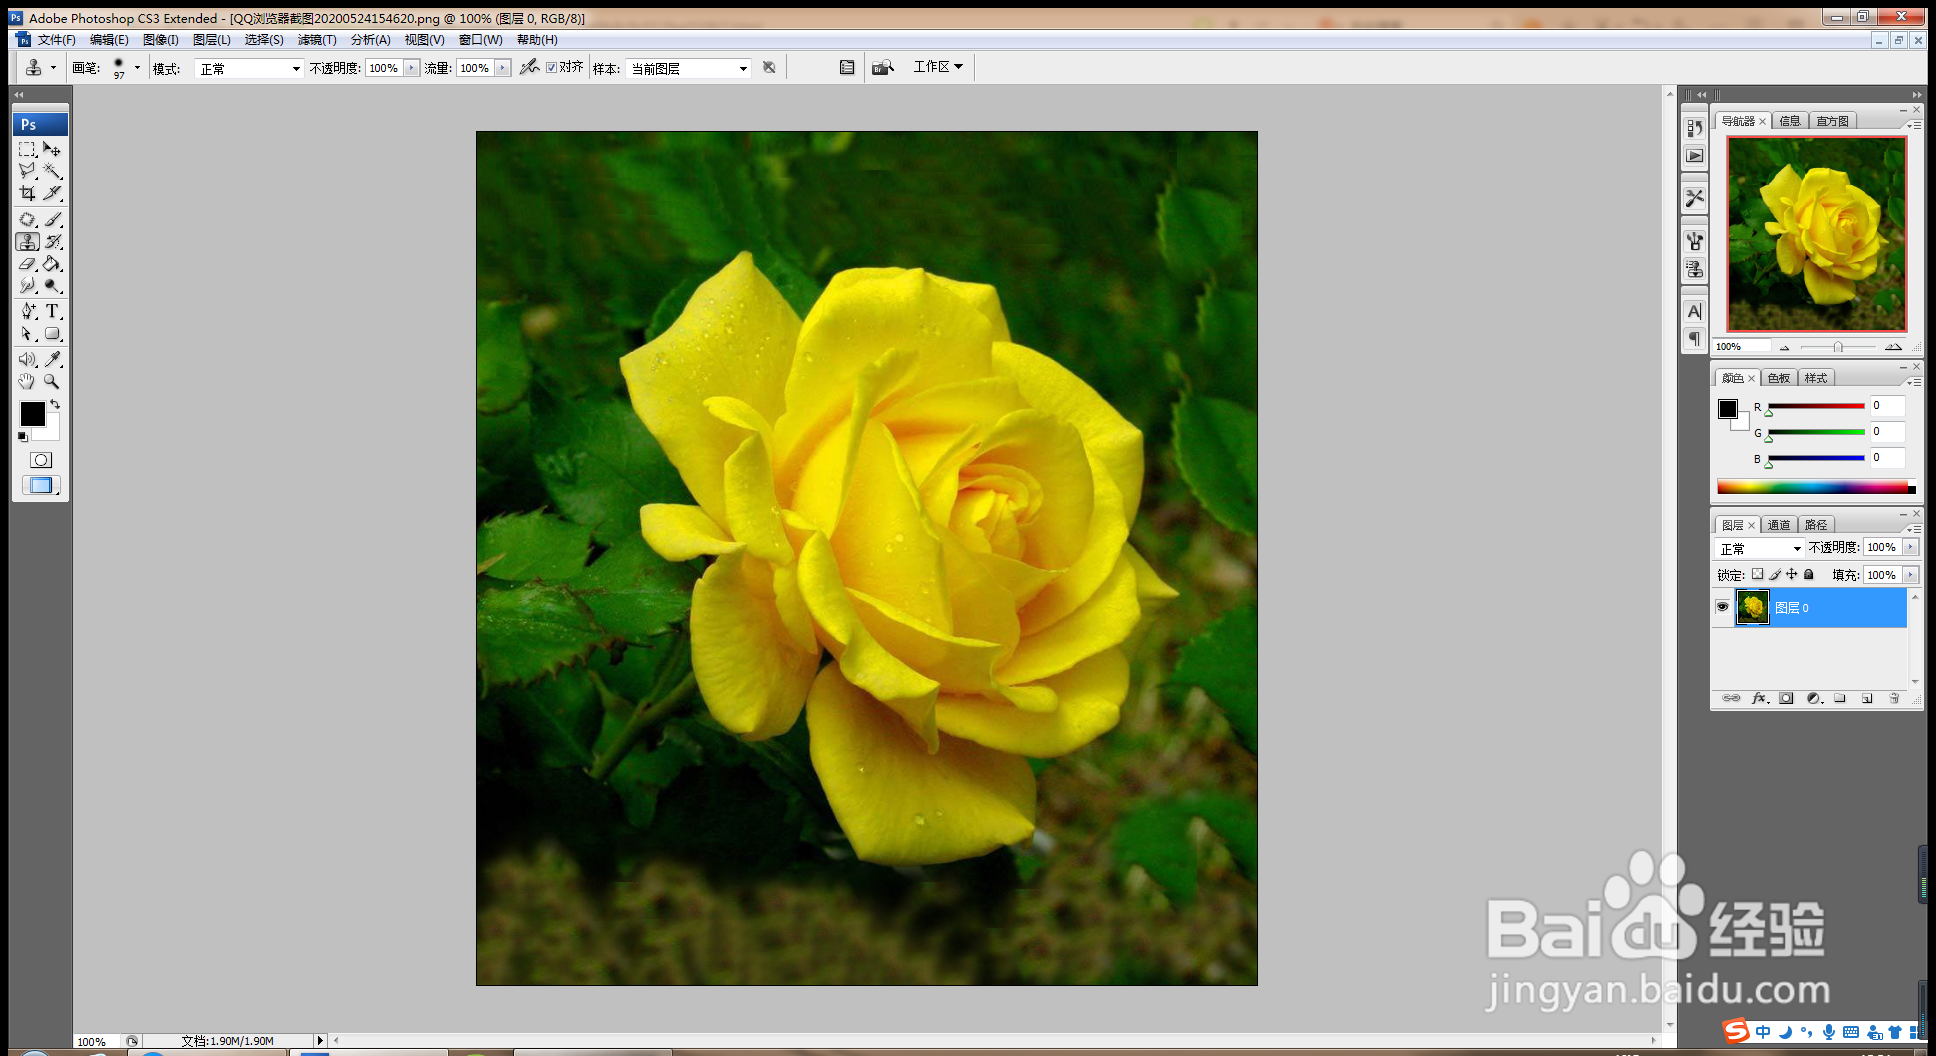Click the 直方图 histogram tab
This screenshot has width=1936, height=1056.
[x=1833, y=121]
